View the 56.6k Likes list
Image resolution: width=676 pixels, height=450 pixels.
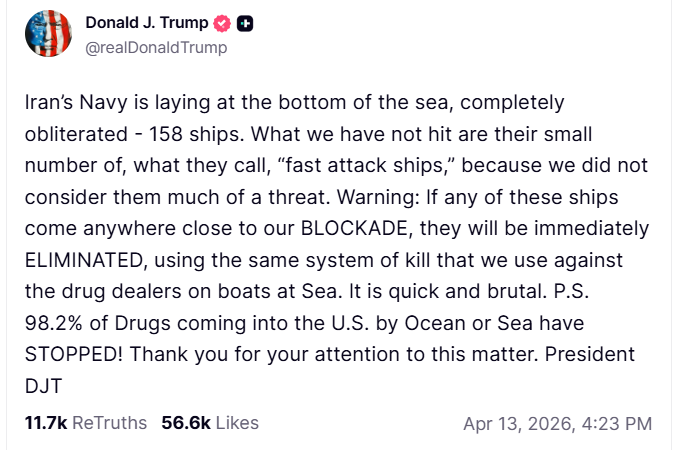pyautogui.click(x=206, y=423)
